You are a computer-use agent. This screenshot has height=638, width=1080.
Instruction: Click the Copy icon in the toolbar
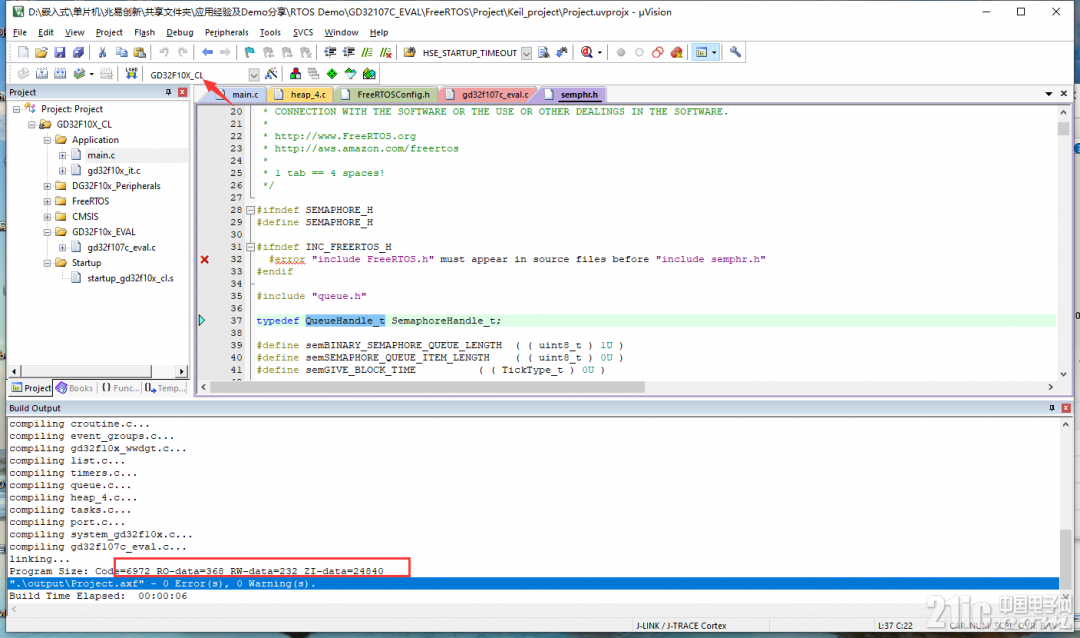[x=121, y=52]
